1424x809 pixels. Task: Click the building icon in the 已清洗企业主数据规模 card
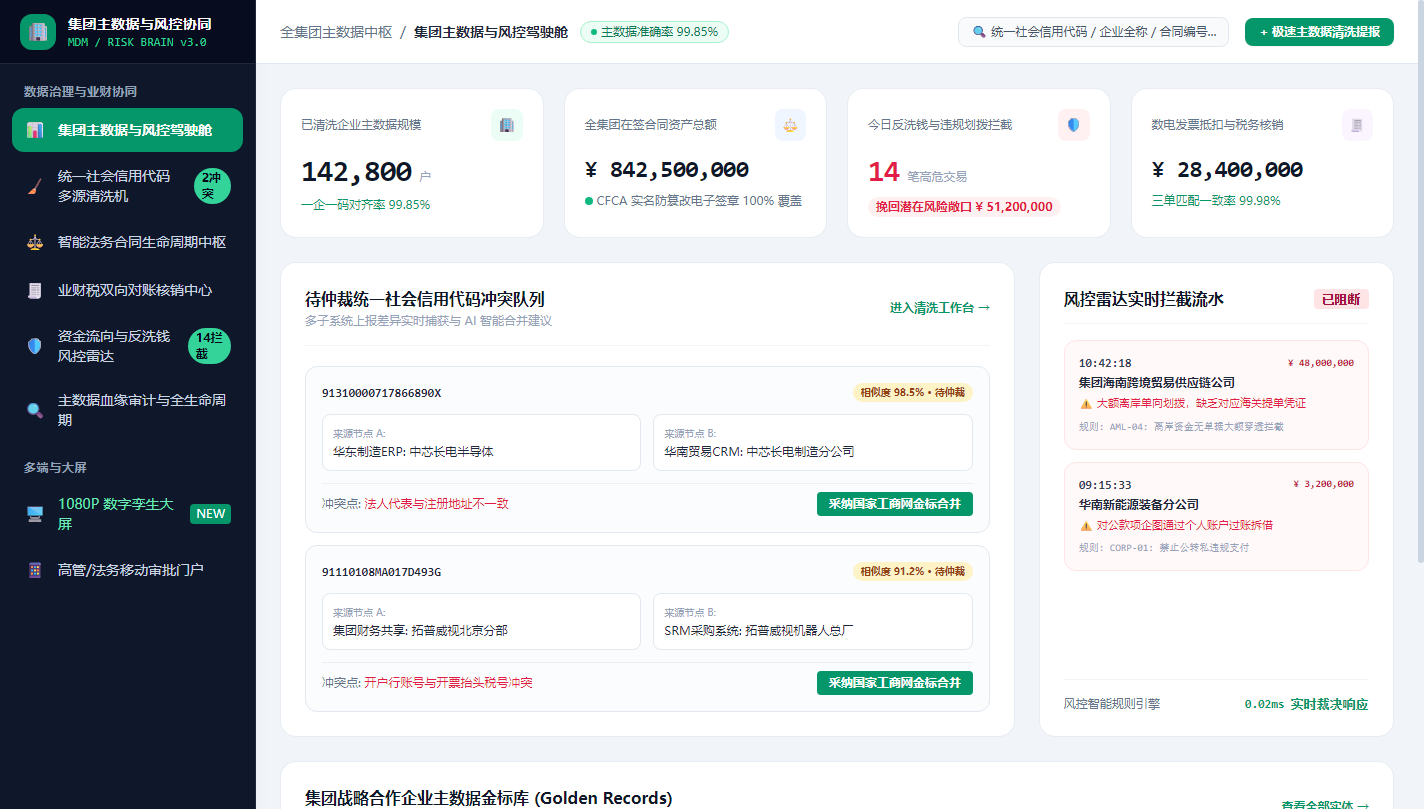[507, 125]
